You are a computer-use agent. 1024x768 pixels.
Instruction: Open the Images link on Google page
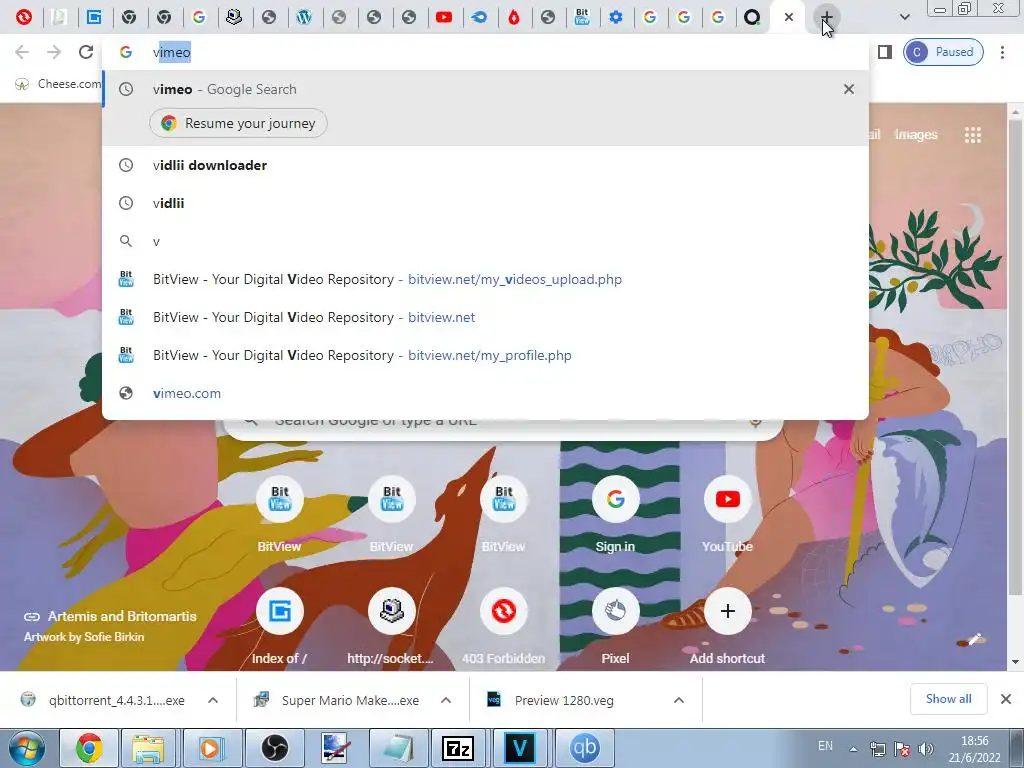coord(916,135)
